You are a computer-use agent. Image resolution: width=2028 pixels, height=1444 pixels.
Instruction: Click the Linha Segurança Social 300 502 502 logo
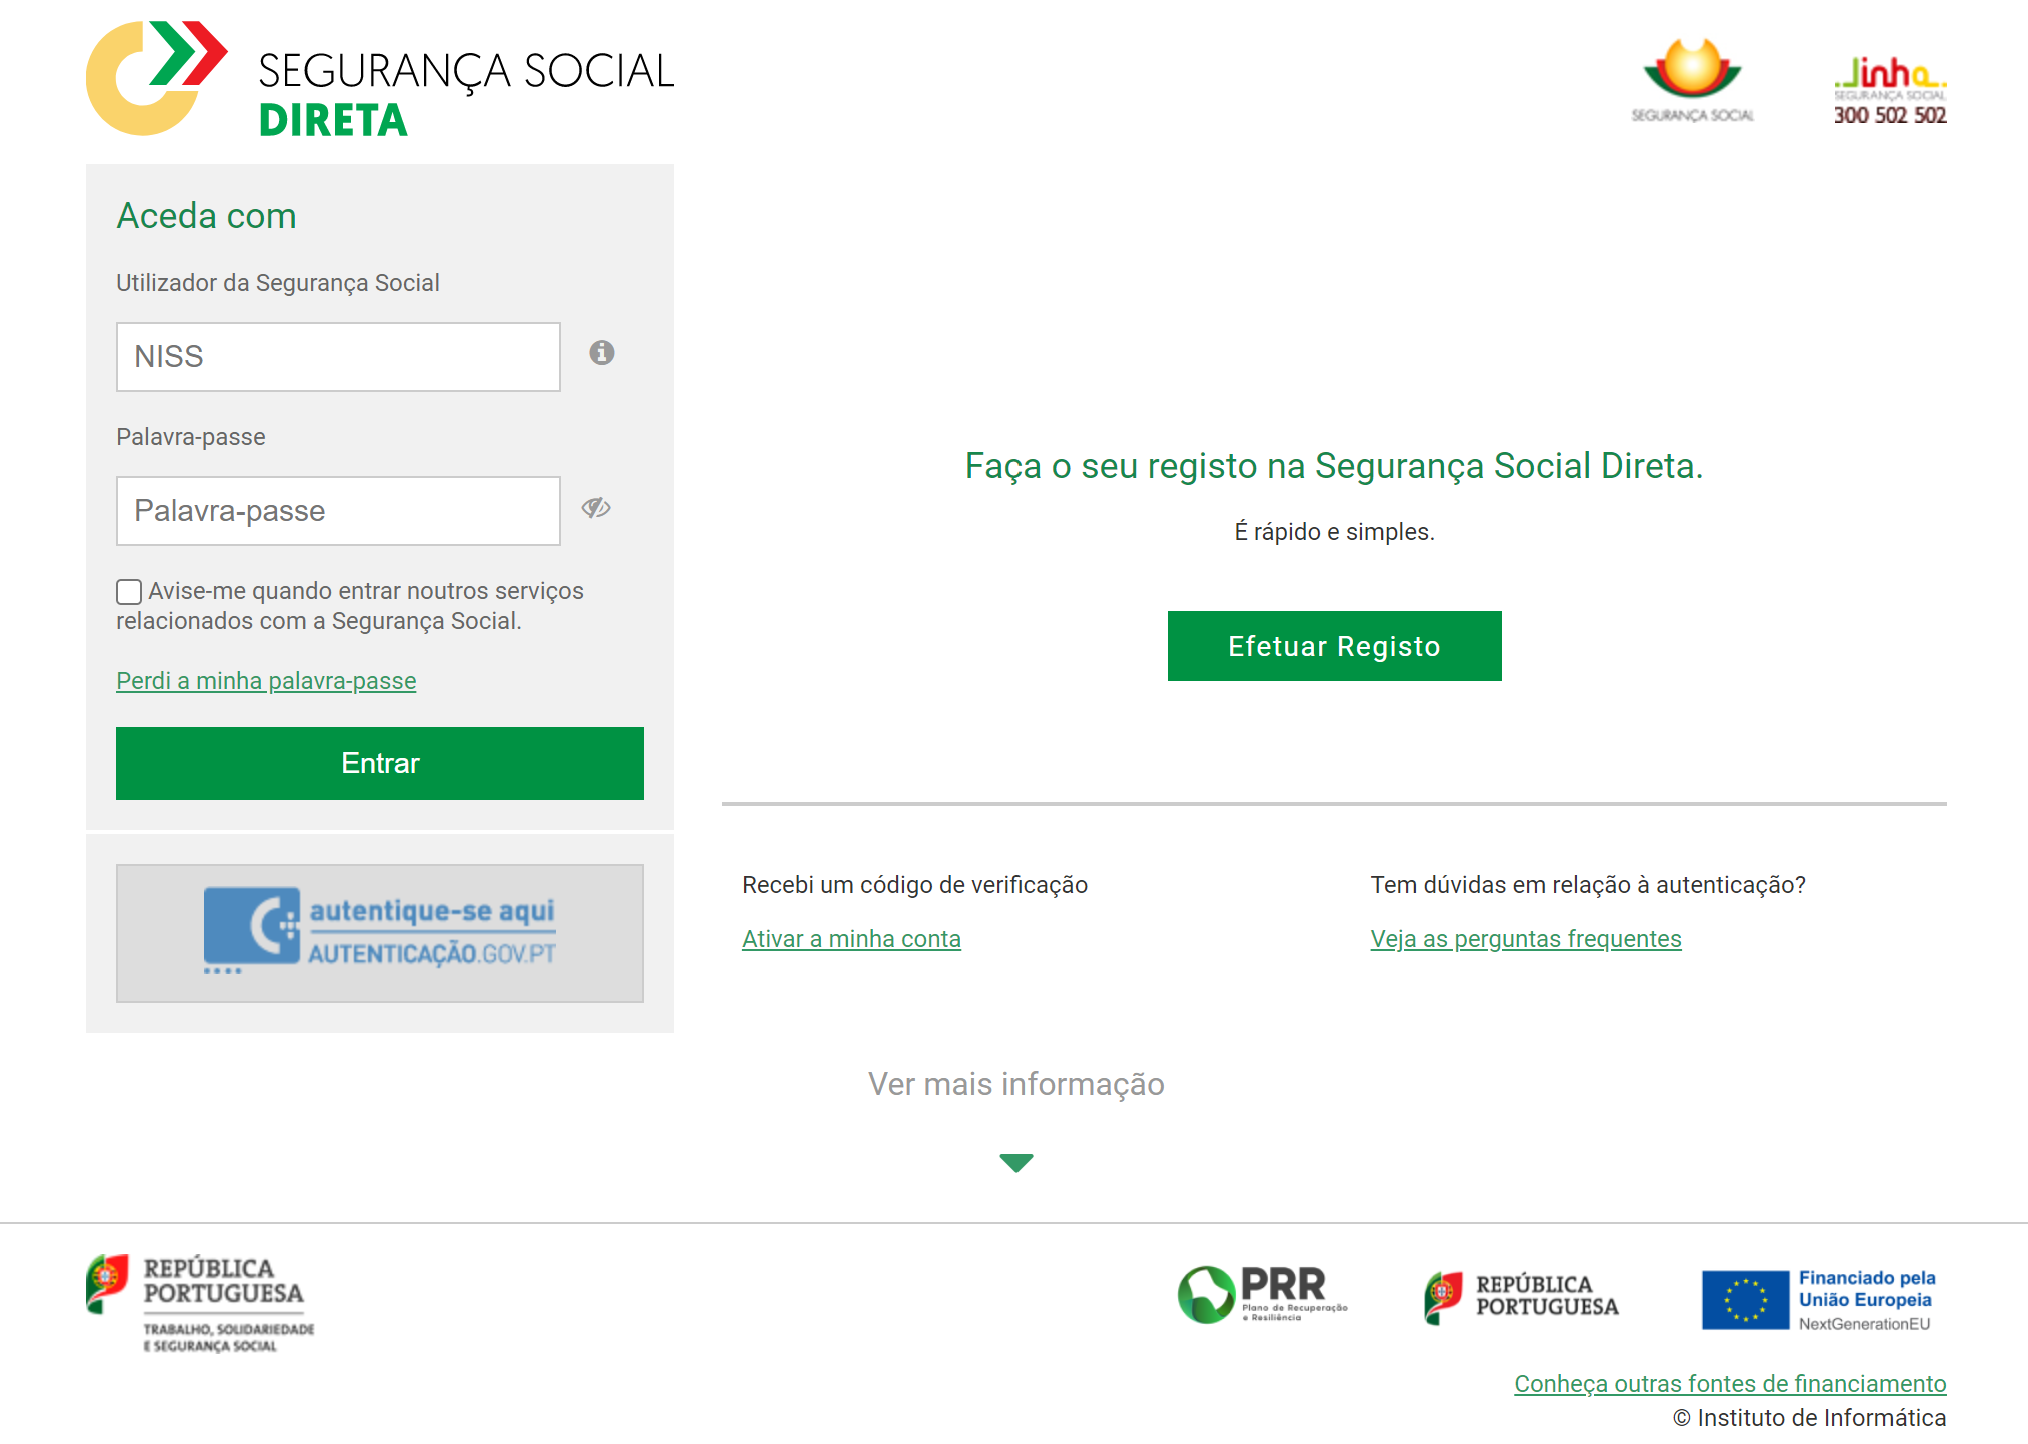(1890, 90)
